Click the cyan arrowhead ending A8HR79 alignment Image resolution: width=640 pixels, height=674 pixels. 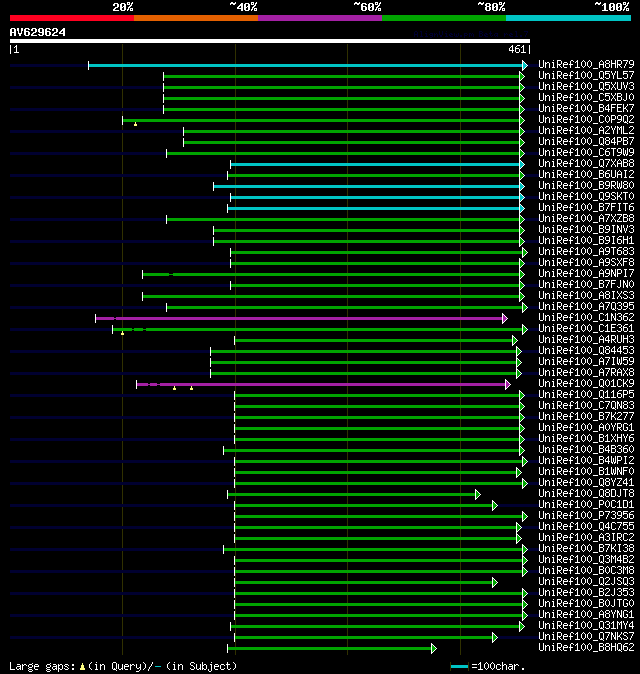(525, 65)
